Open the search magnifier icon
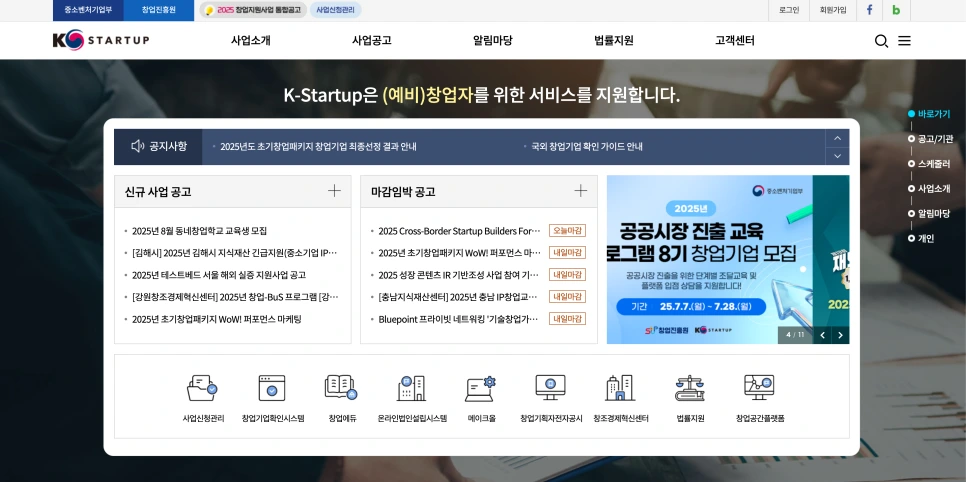The height and width of the screenshot is (482, 966). (881, 41)
